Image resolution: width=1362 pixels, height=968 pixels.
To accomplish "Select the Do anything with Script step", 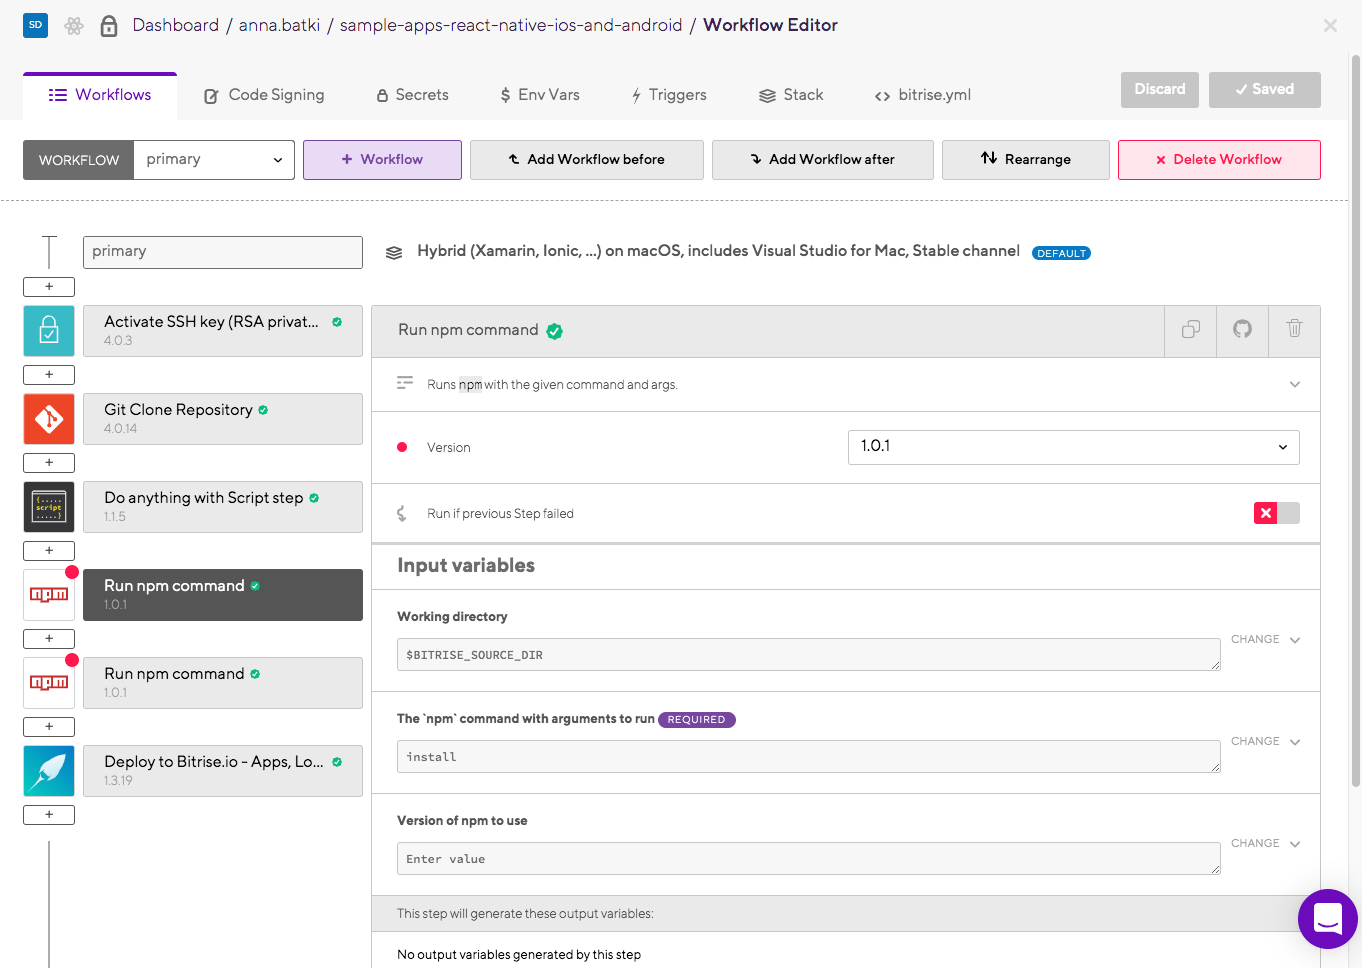I will 223,507.
